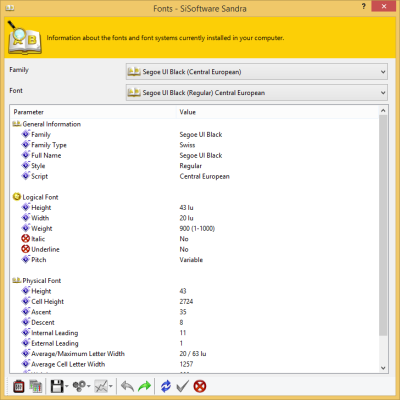This screenshot has height=400, width=400.
Task: Cancel with the red X toolbar icon
Action: tap(200, 386)
